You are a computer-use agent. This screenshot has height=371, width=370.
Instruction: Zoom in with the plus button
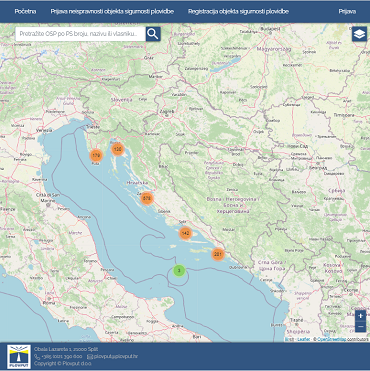tap(360, 316)
